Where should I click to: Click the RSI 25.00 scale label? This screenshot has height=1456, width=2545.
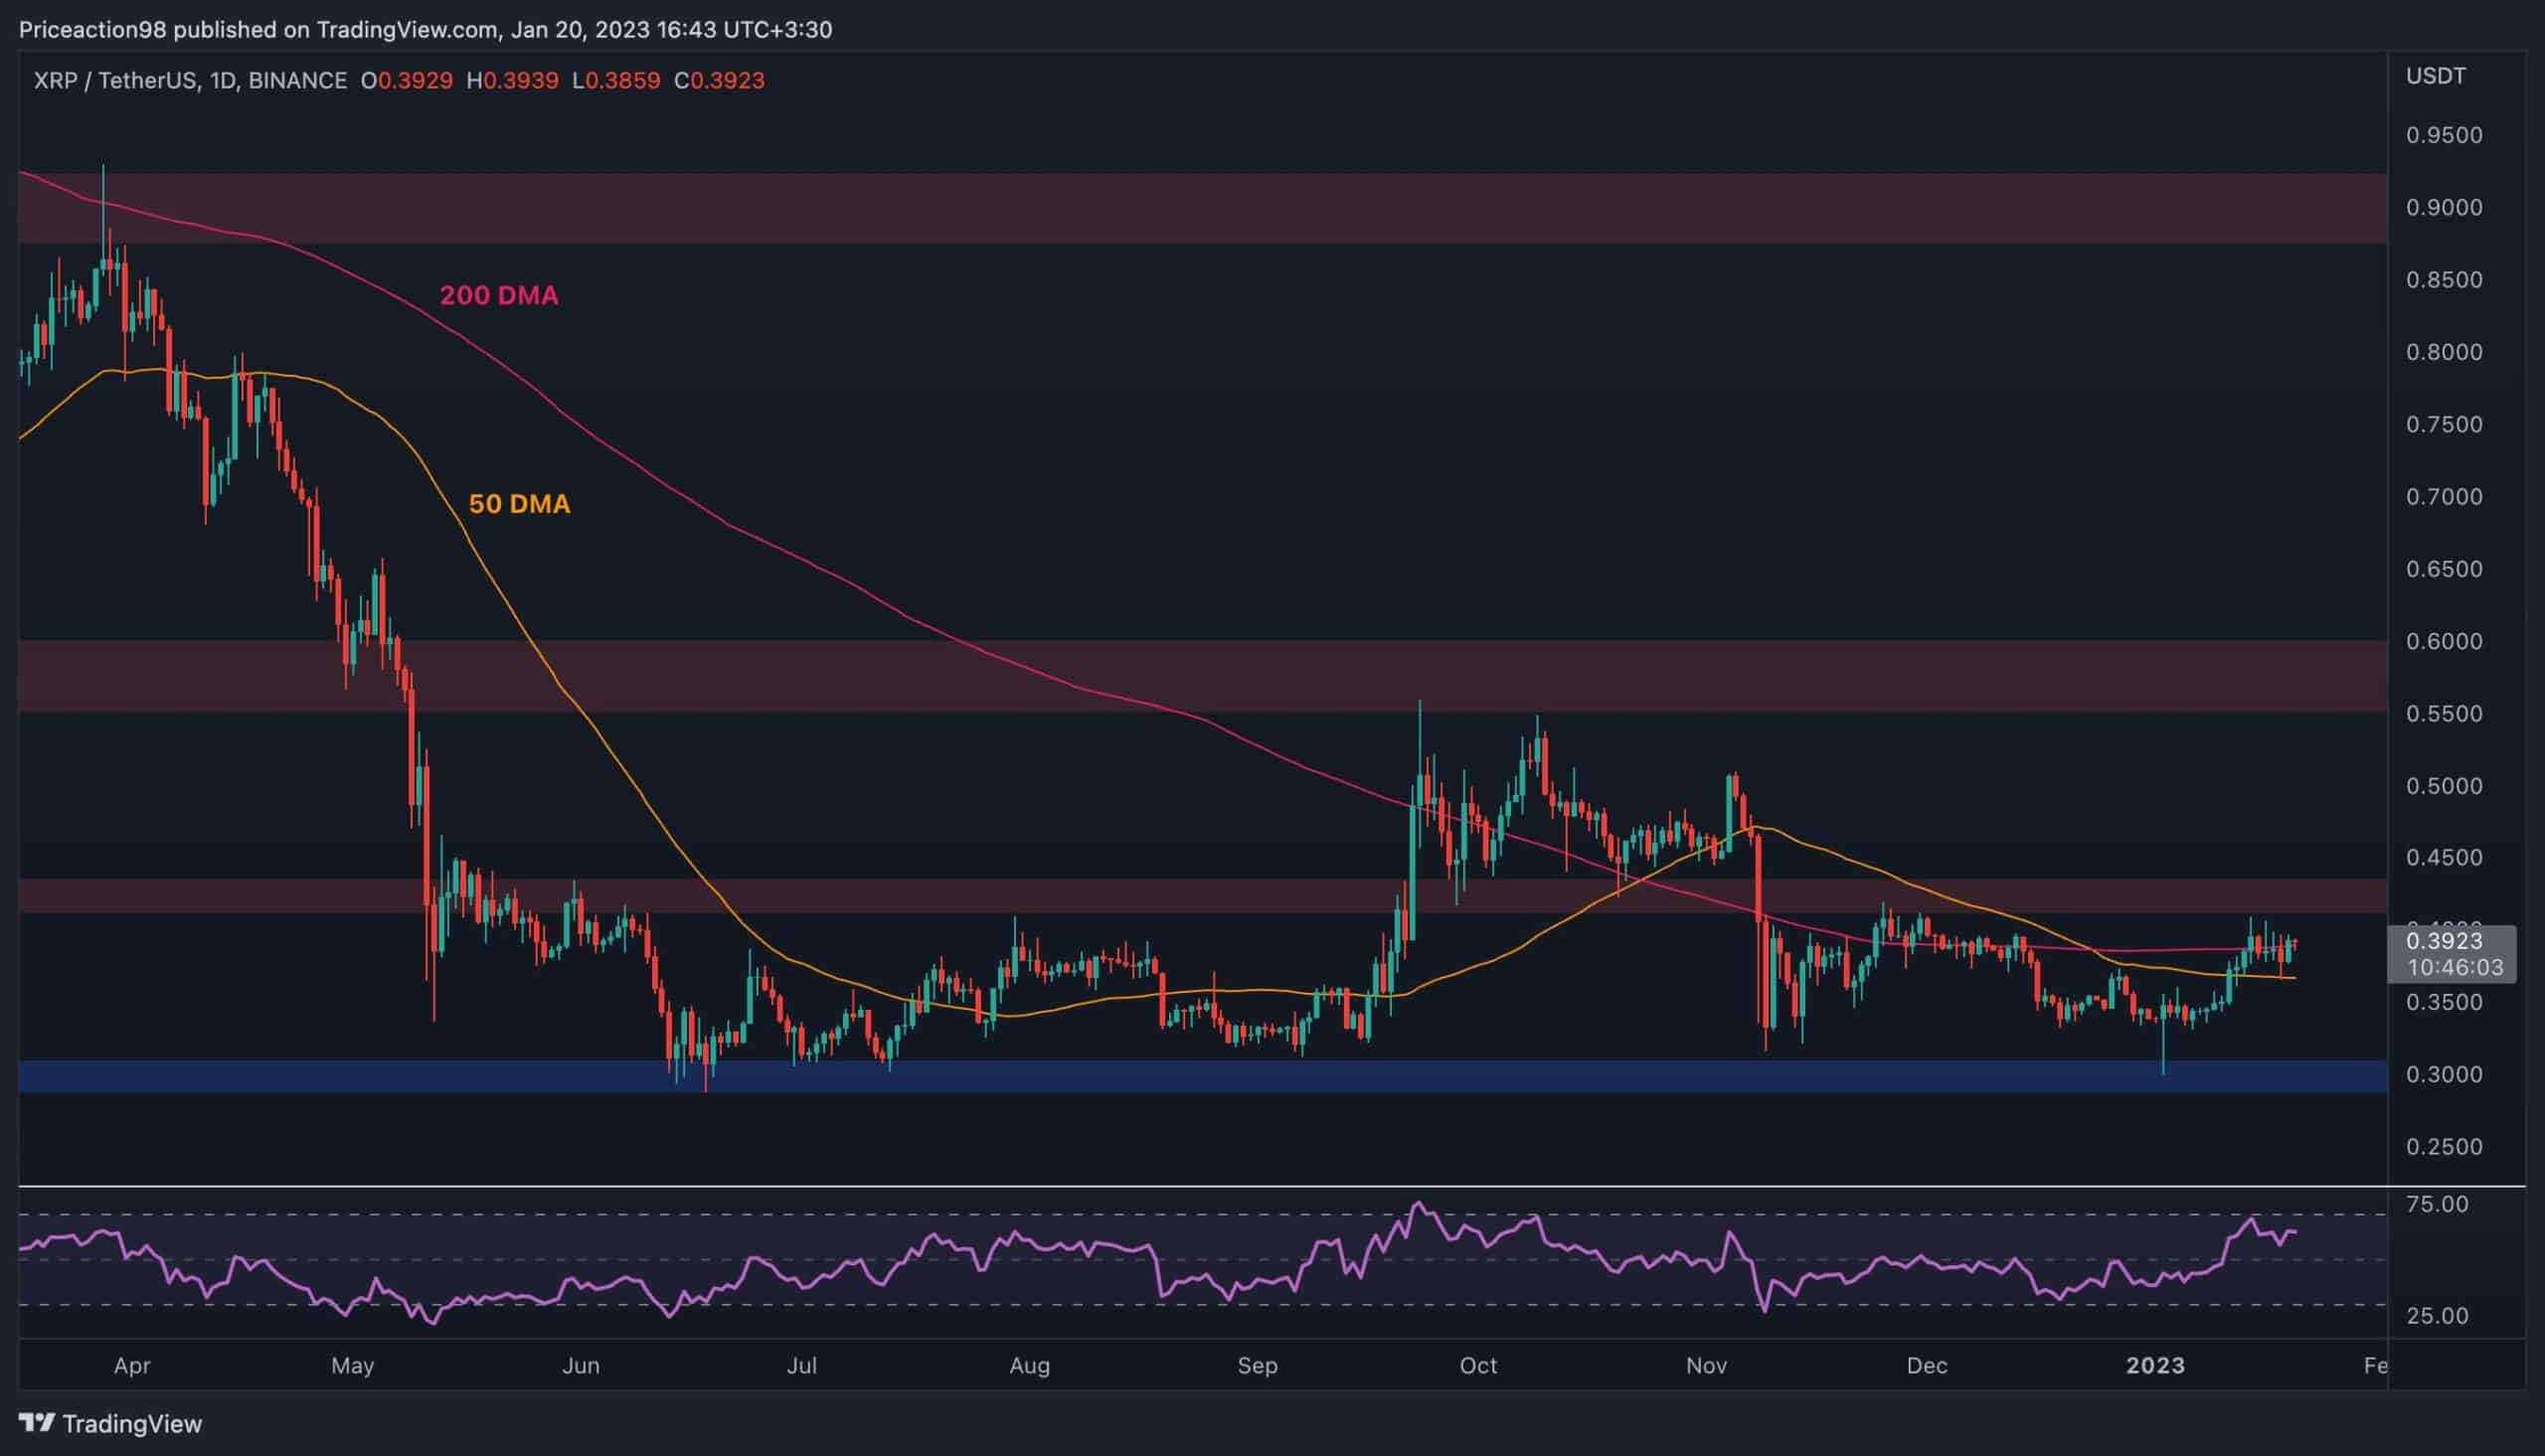[2437, 1316]
